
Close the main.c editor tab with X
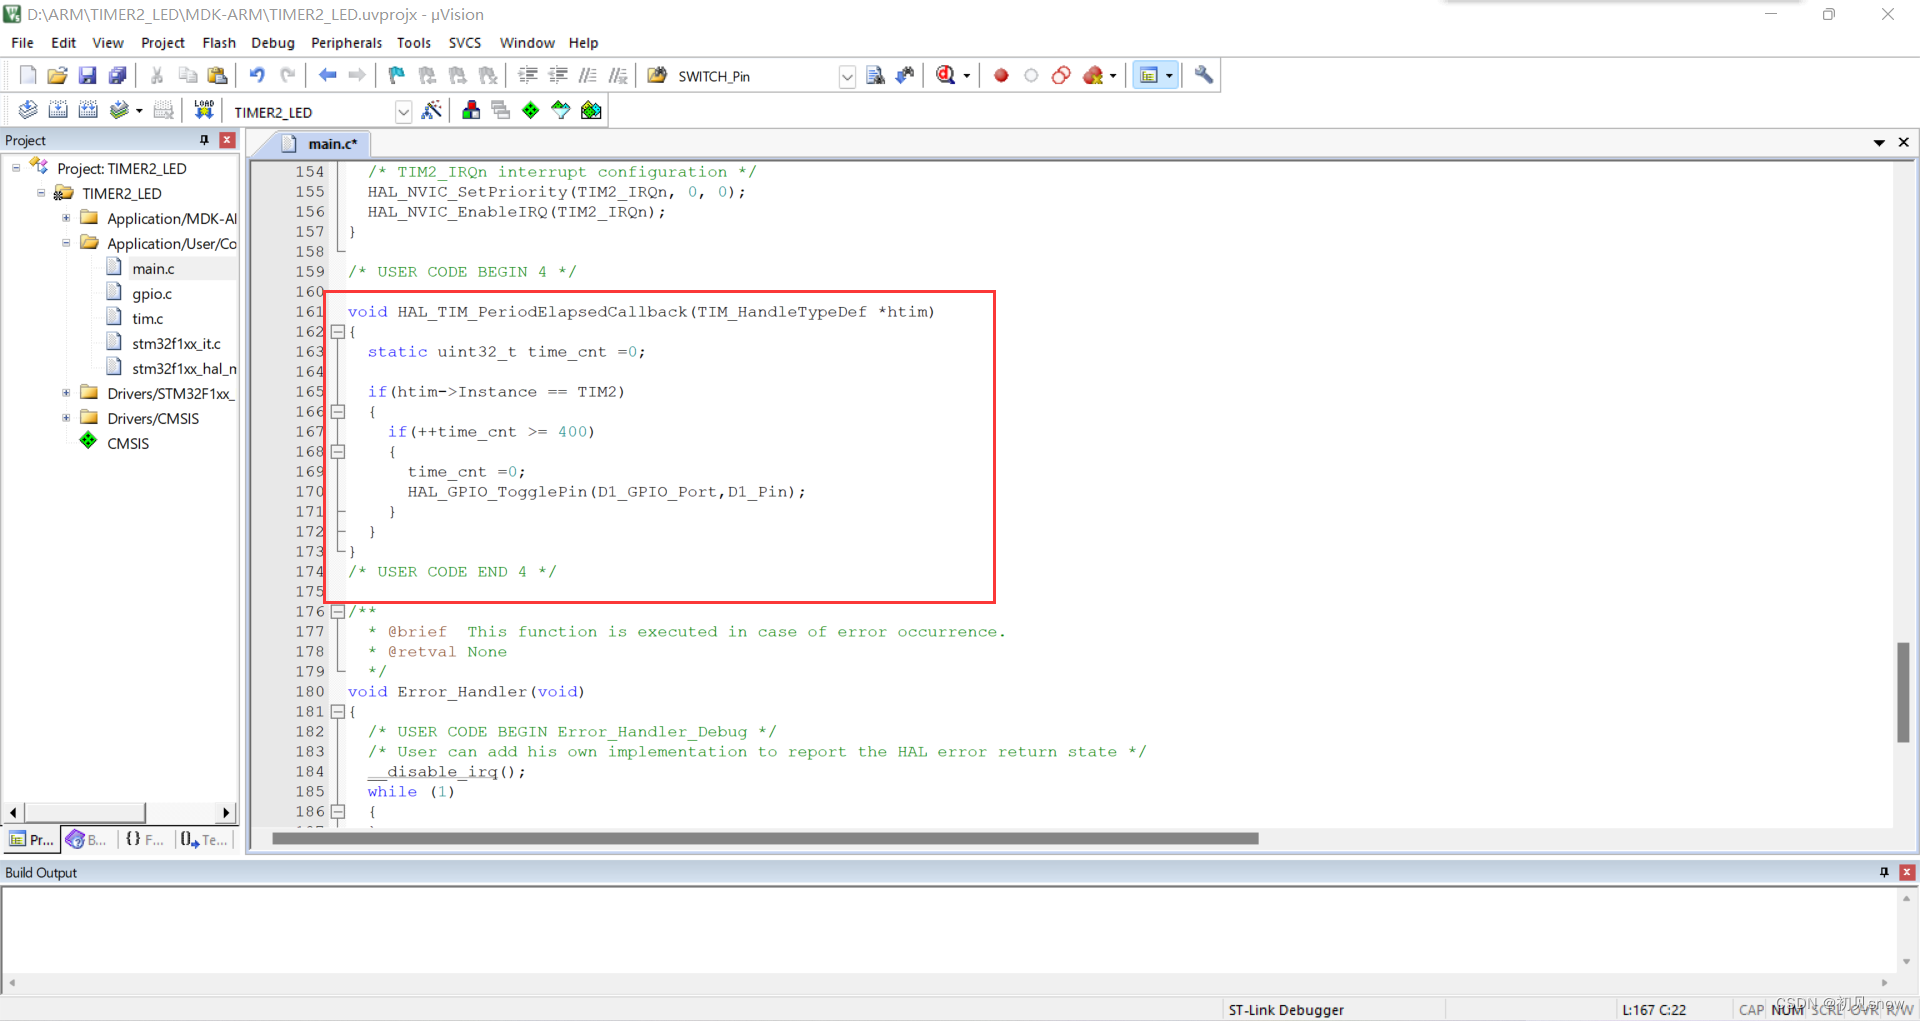click(x=1904, y=143)
